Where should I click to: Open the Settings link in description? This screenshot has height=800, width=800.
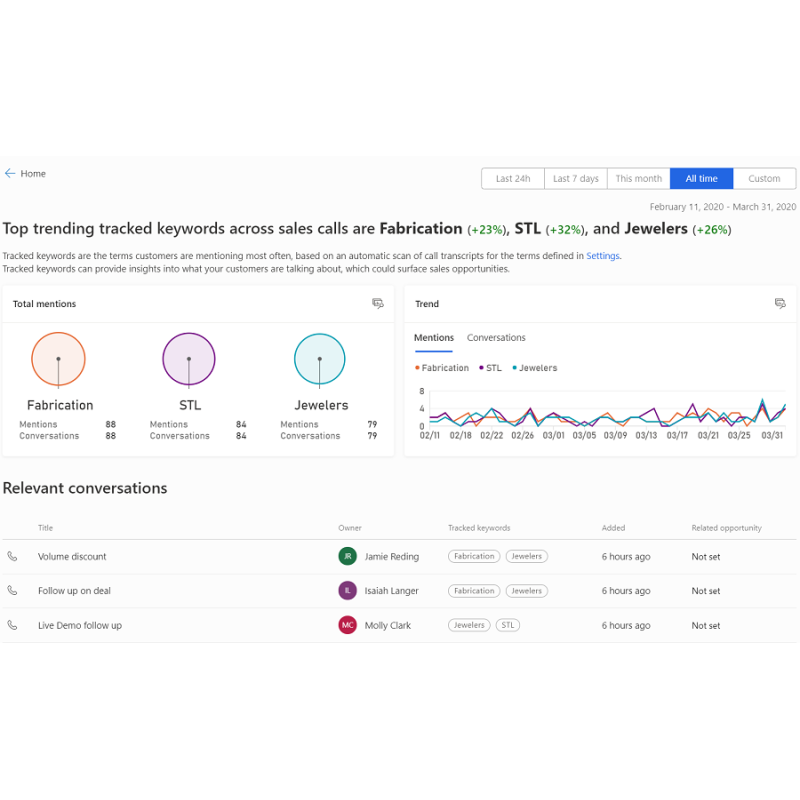coord(603,256)
